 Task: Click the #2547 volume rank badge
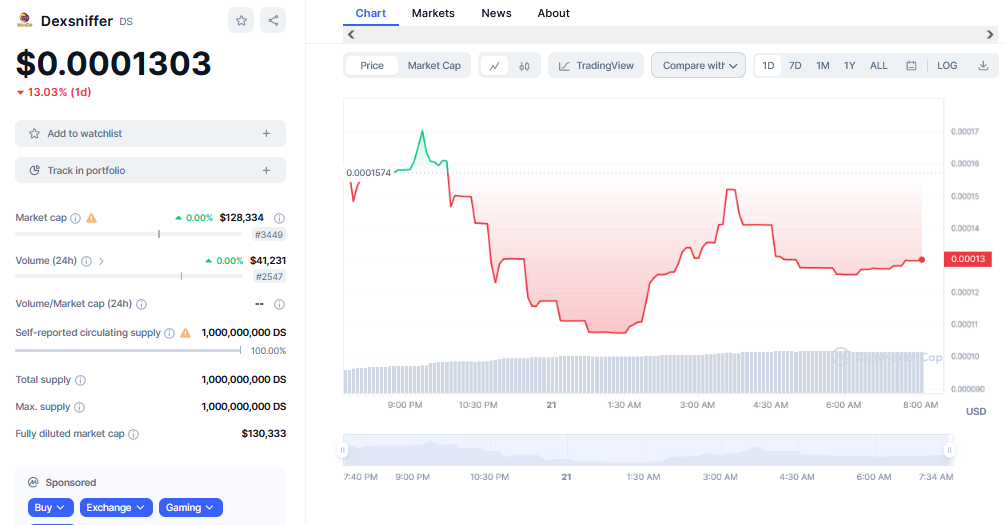269,277
